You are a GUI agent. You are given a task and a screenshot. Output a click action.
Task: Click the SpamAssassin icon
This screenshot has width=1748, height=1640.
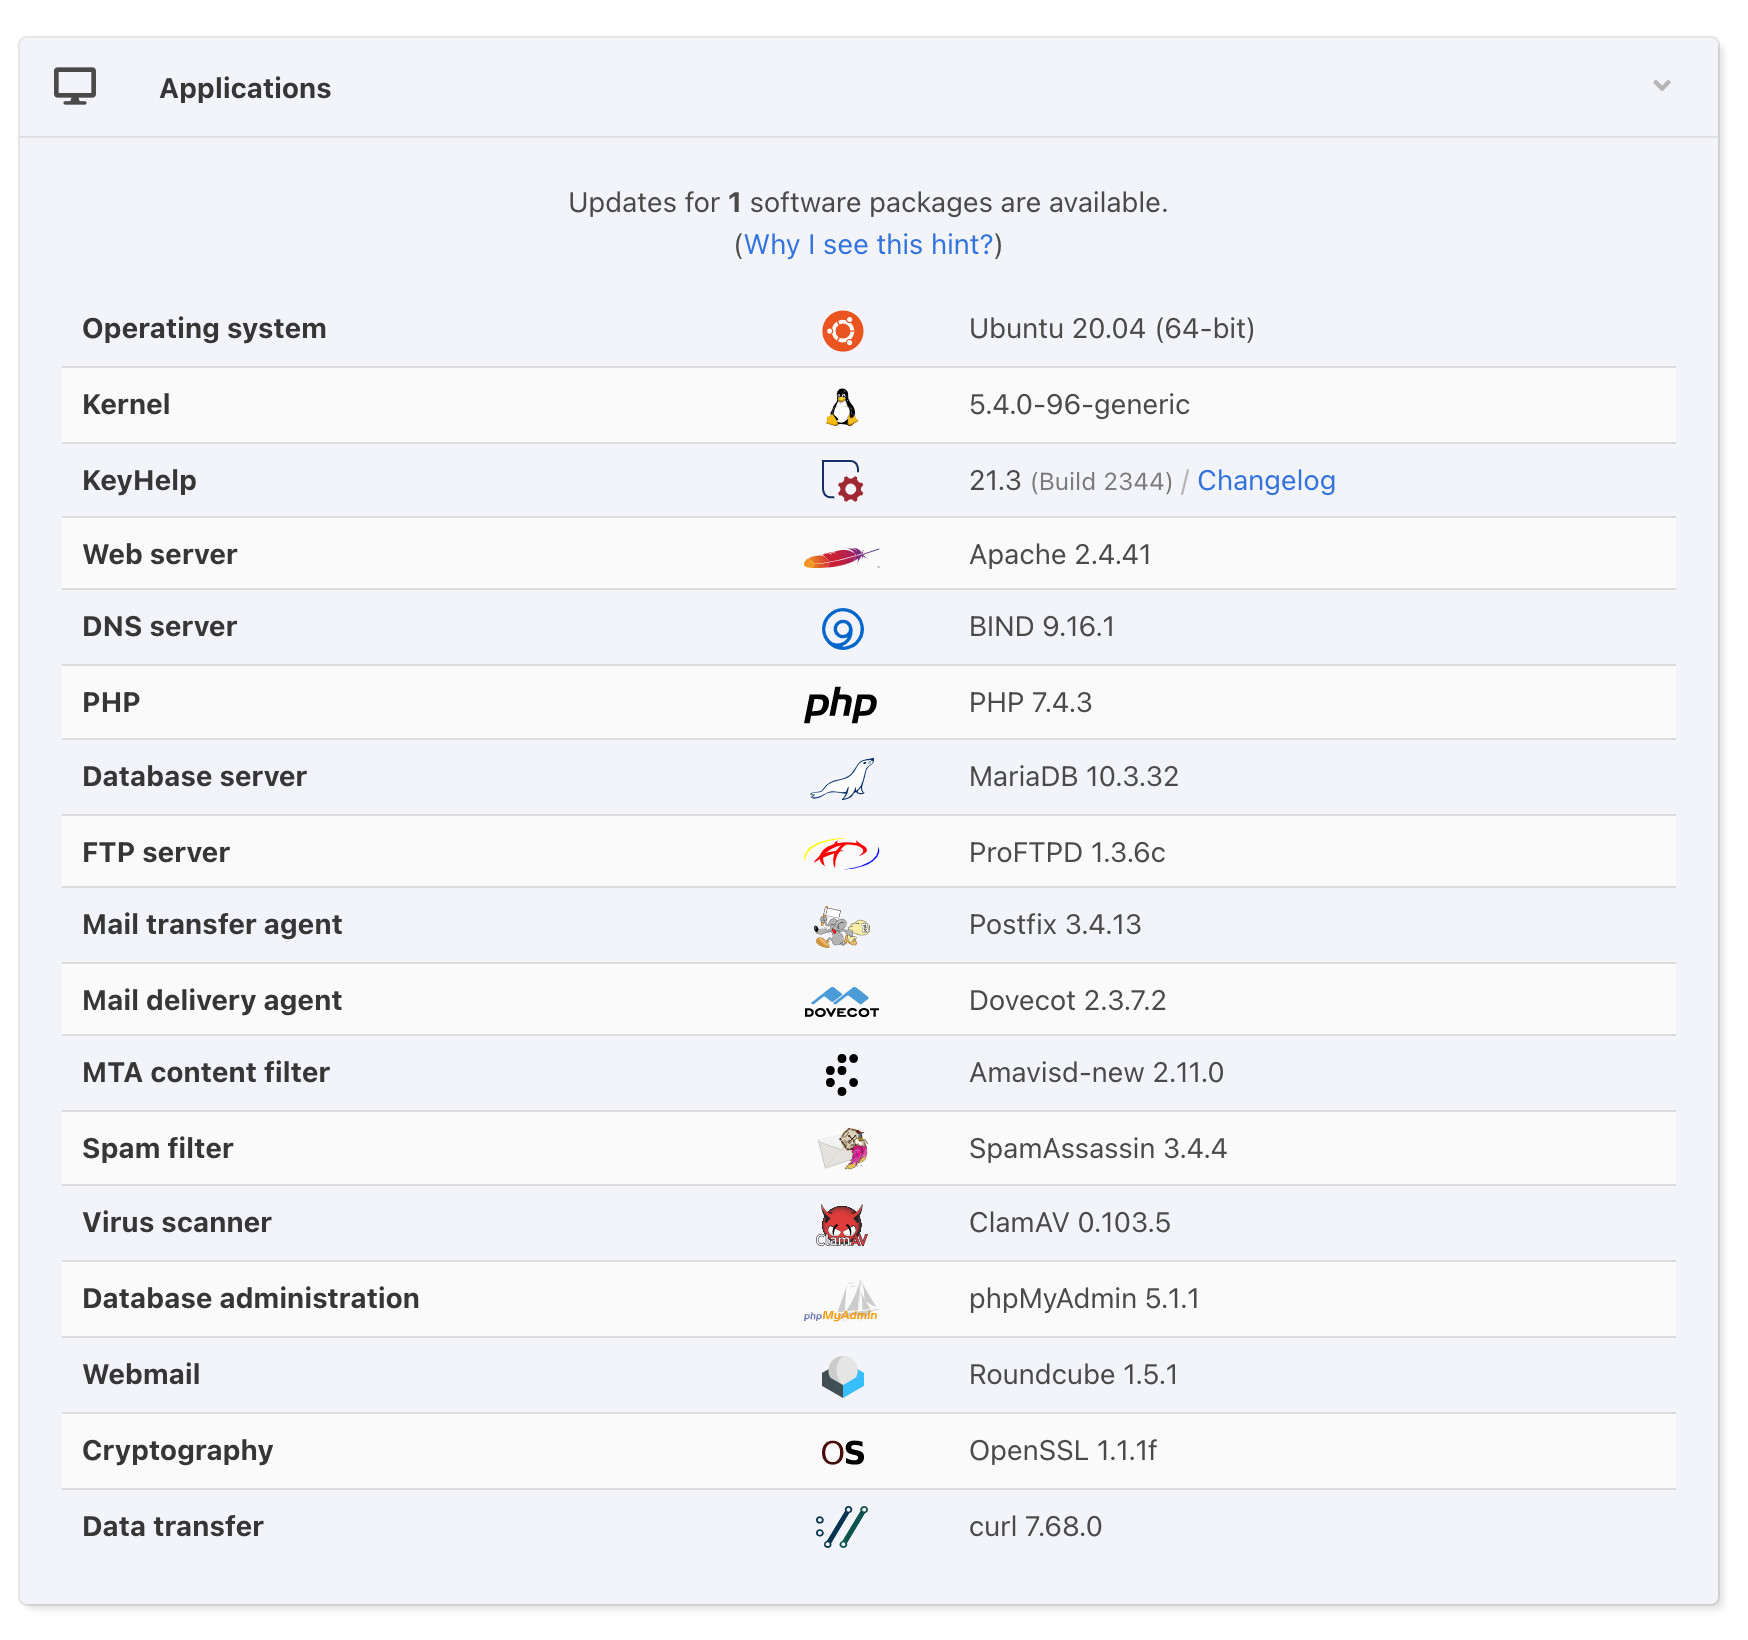point(842,1149)
